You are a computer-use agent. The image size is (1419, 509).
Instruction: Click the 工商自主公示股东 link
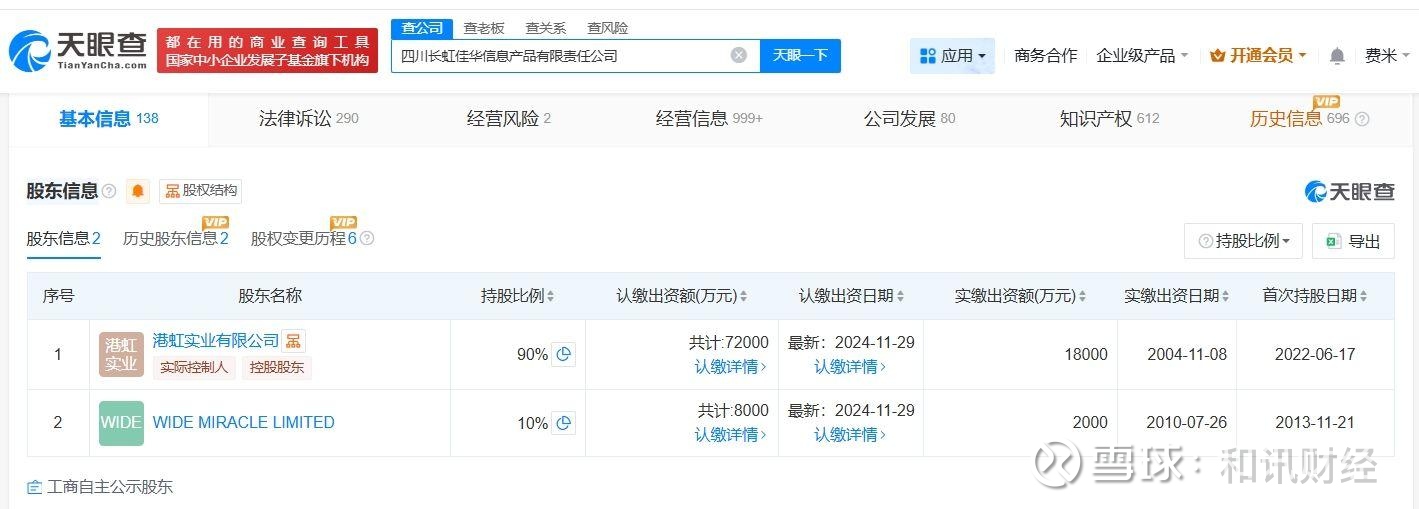[110, 487]
